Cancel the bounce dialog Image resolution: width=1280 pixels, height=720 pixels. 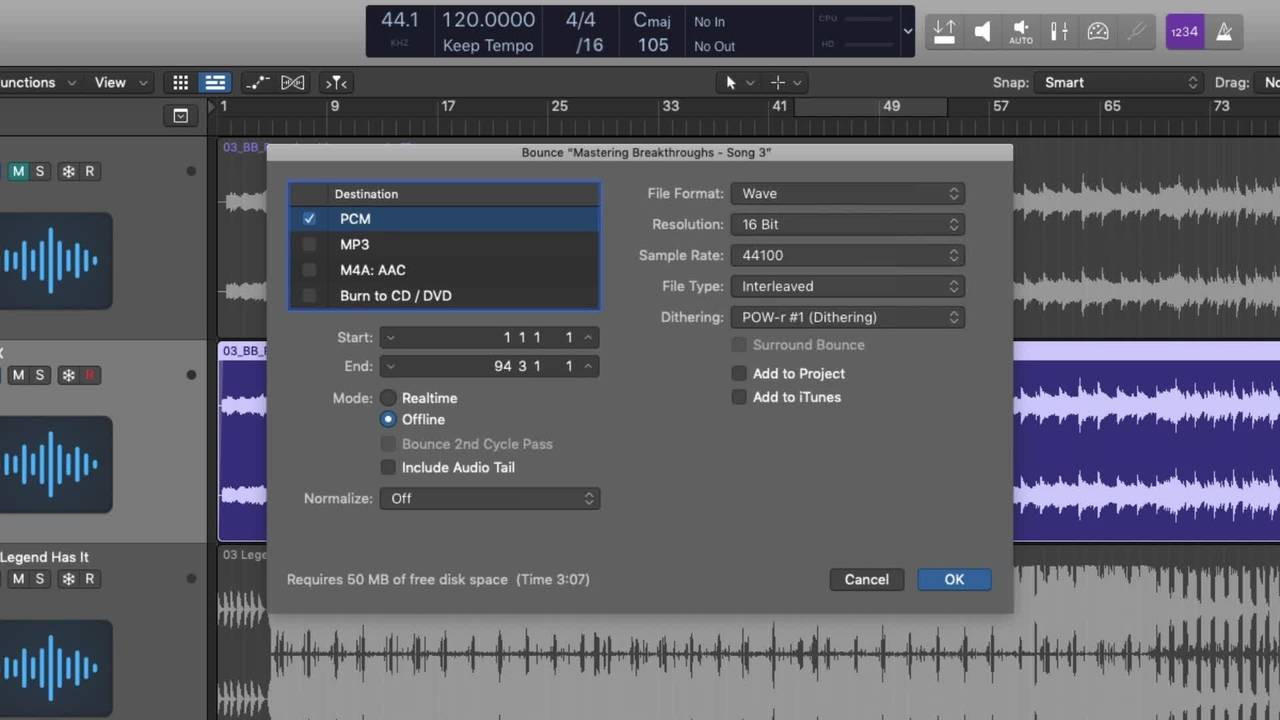866,579
